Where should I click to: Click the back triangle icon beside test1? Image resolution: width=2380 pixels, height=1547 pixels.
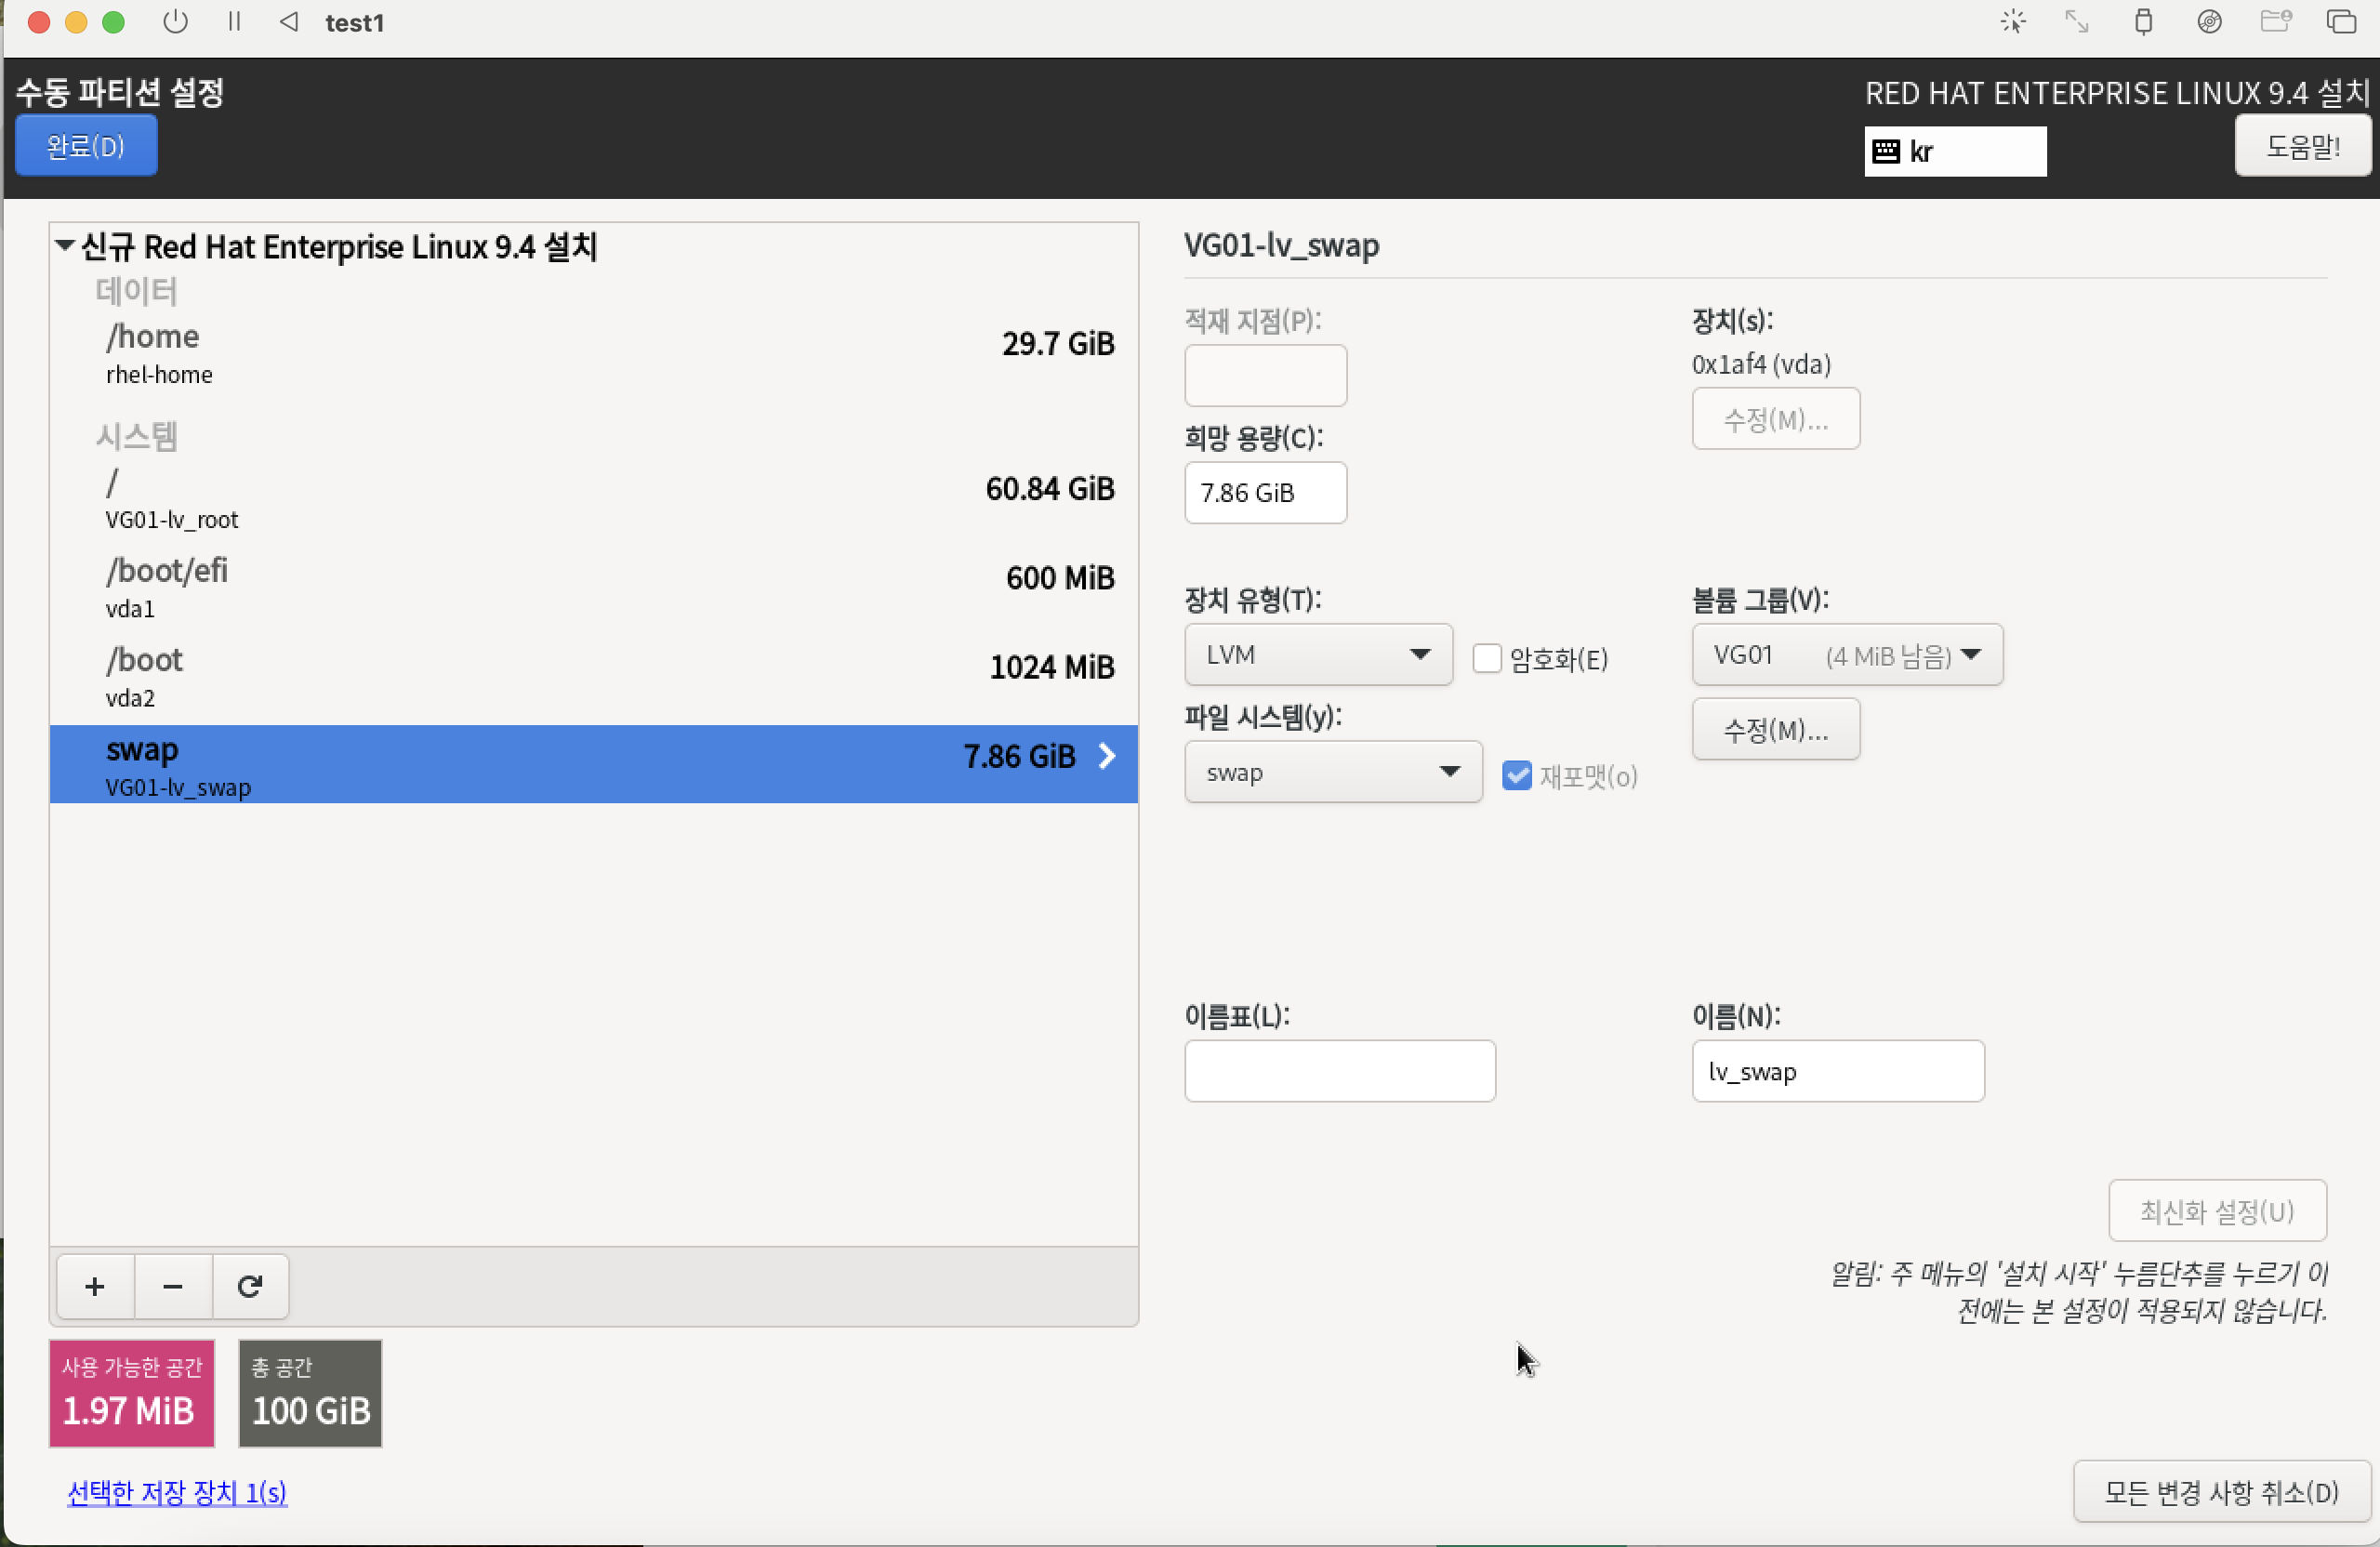tap(289, 22)
